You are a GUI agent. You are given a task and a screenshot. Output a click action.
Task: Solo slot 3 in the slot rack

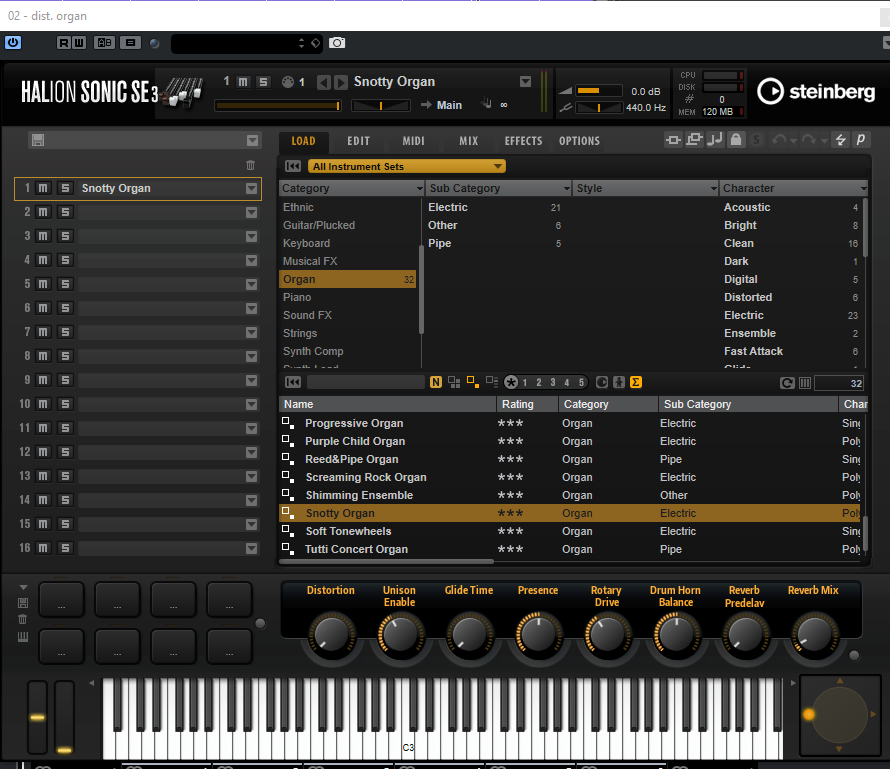coord(65,236)
